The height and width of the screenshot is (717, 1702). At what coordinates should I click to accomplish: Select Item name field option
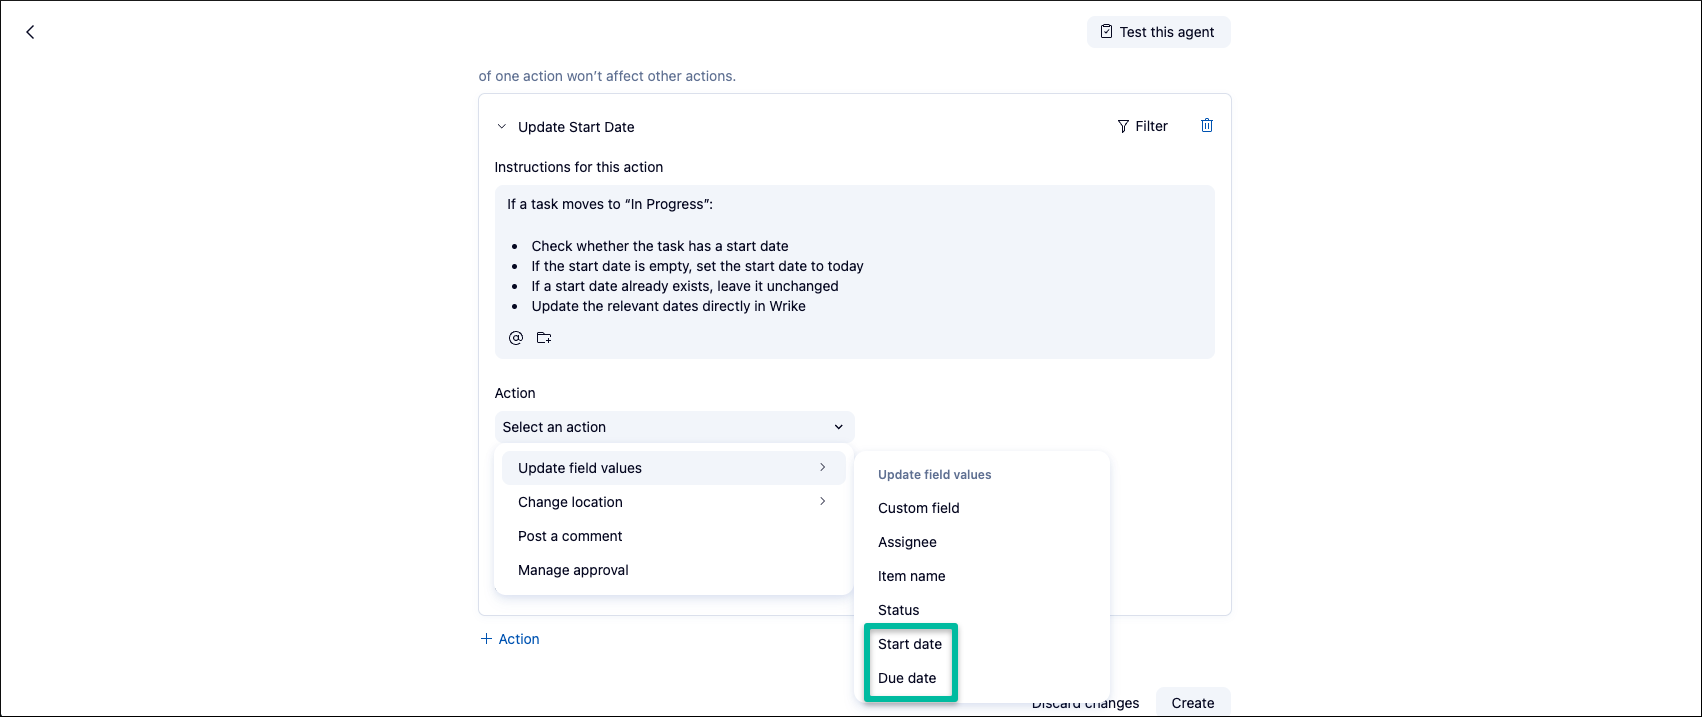911,576
